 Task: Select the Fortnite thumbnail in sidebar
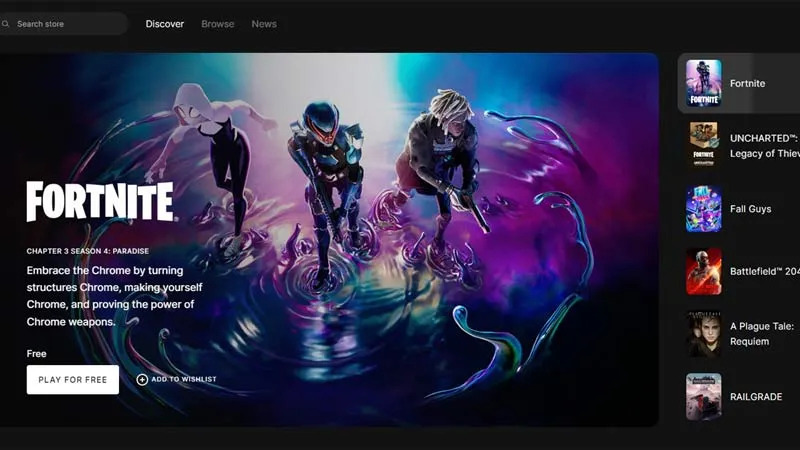[704, 83]
